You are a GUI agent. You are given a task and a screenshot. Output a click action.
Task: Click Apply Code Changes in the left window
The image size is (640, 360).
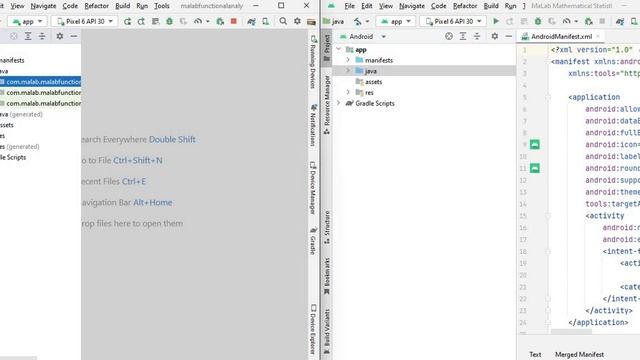click(156, 21)
